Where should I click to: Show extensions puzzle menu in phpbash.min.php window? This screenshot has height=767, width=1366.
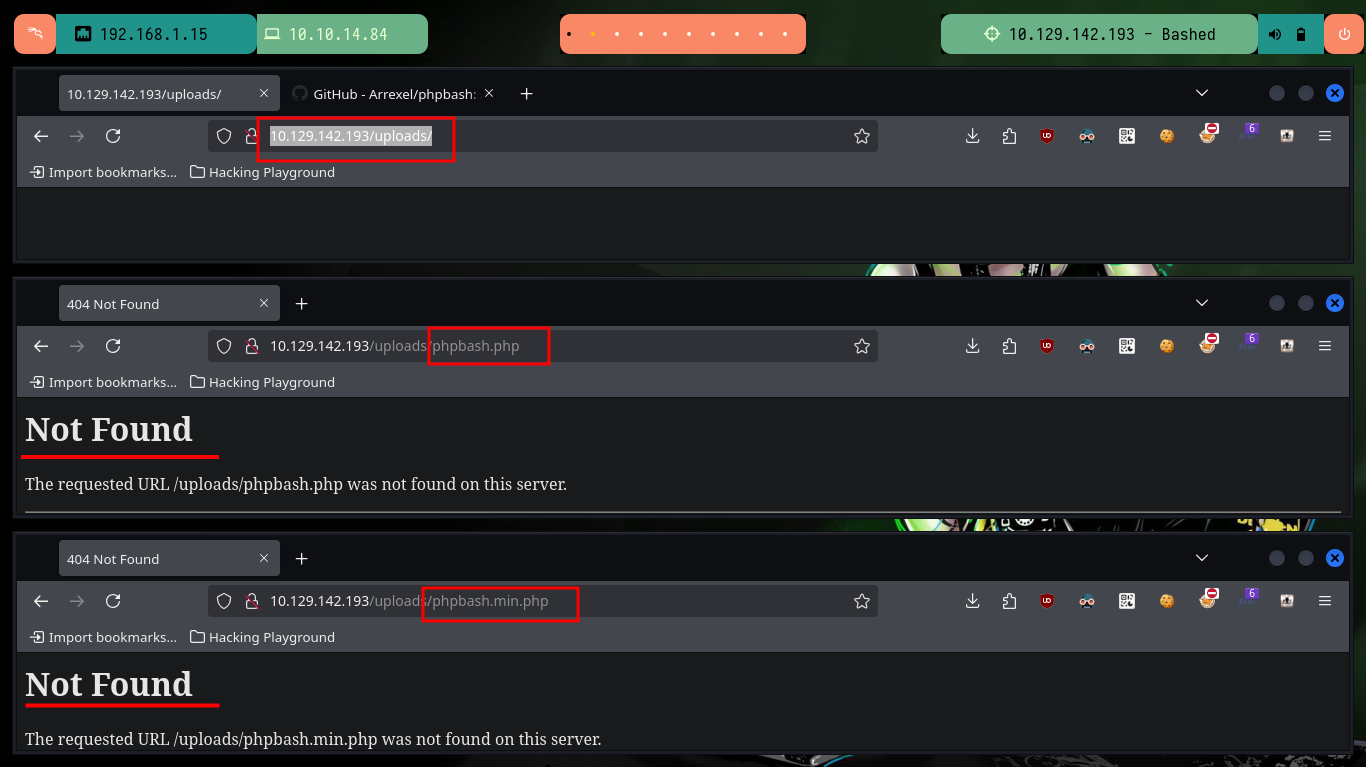pos(1009,601)
